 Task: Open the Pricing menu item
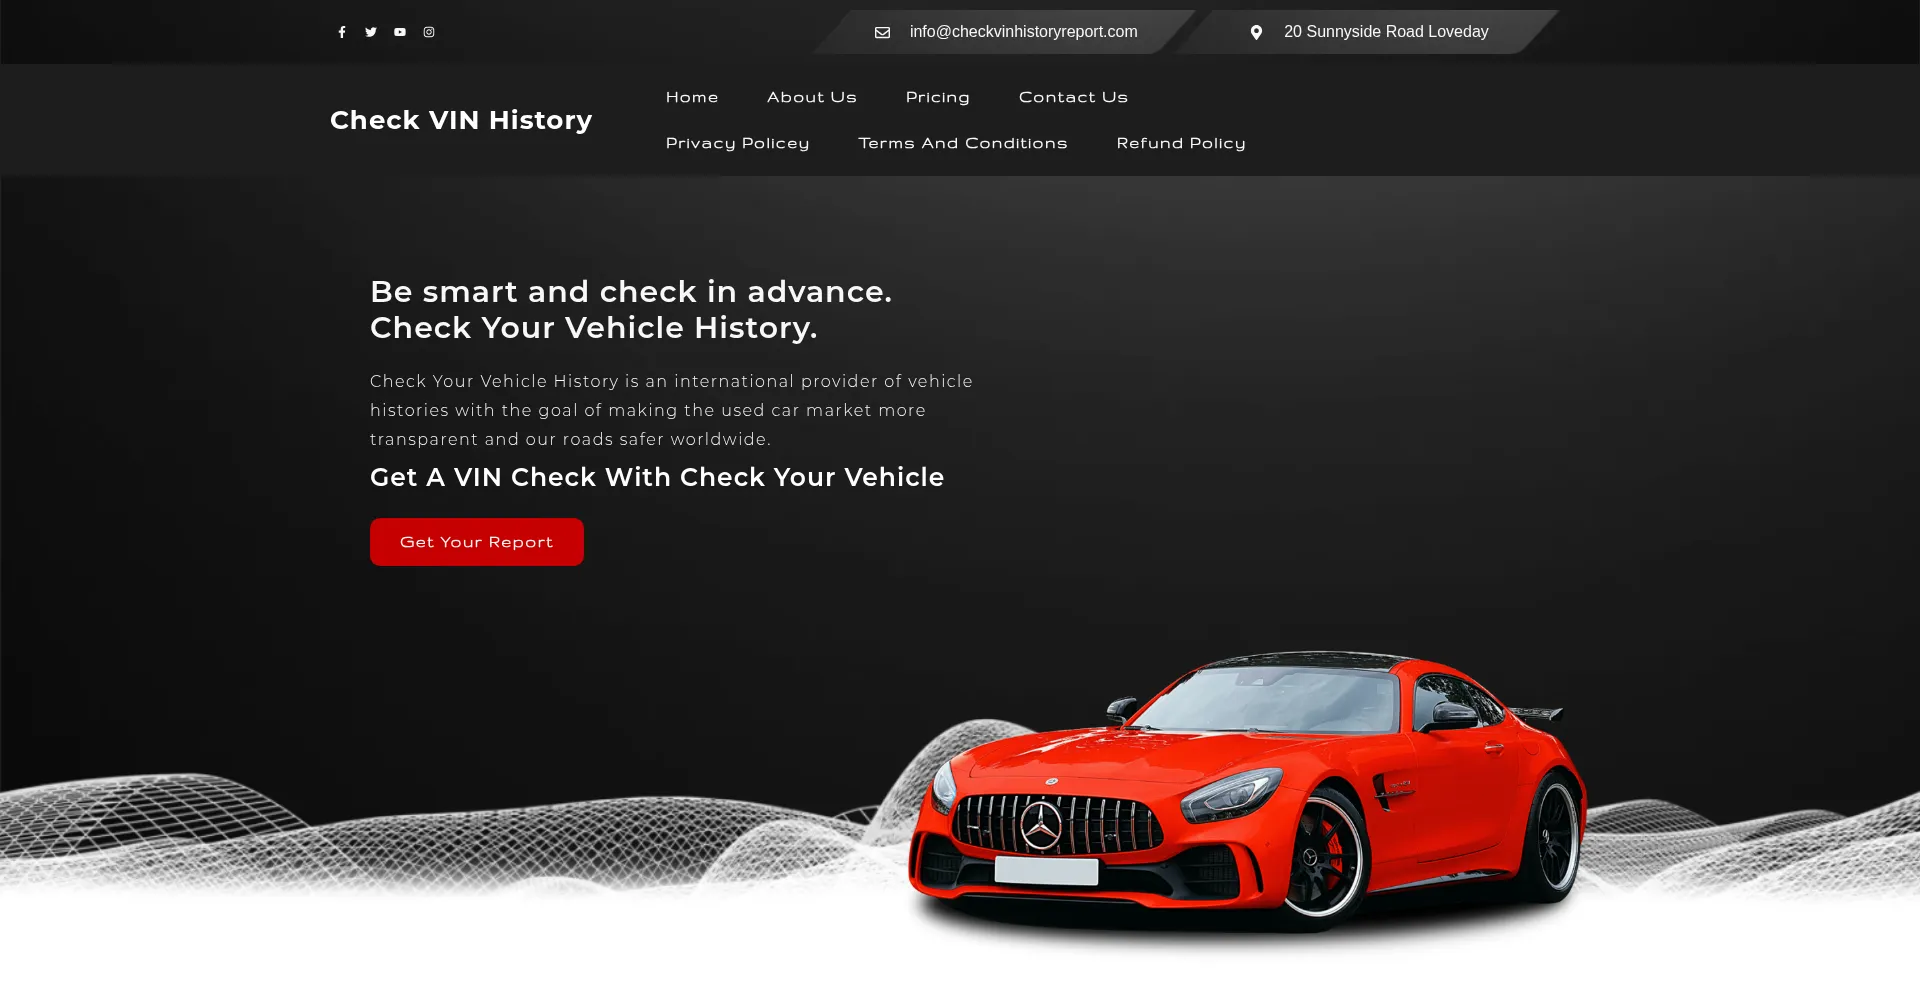pos(937,97)
